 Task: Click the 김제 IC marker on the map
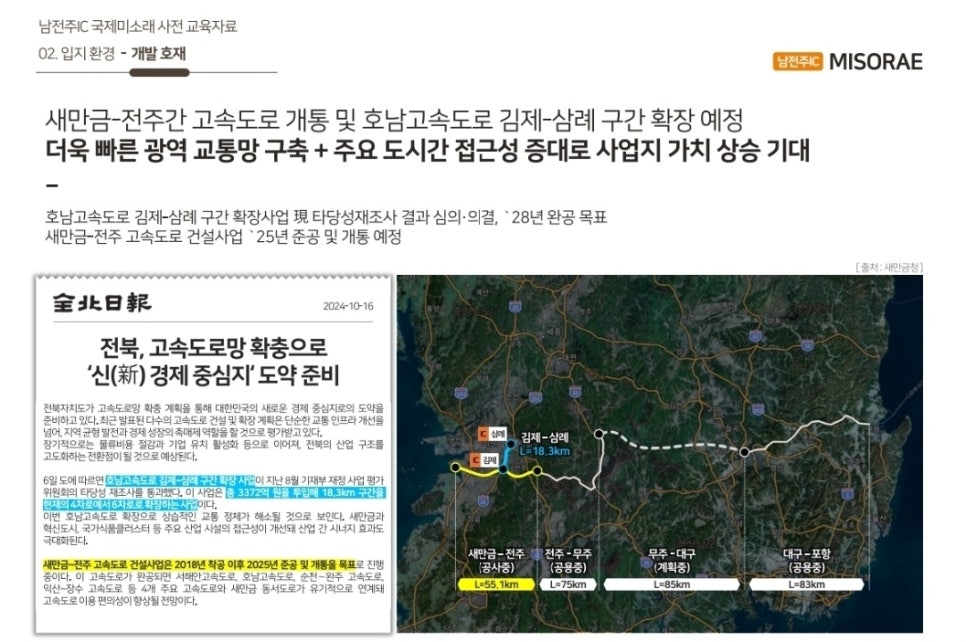click(484, 460)
